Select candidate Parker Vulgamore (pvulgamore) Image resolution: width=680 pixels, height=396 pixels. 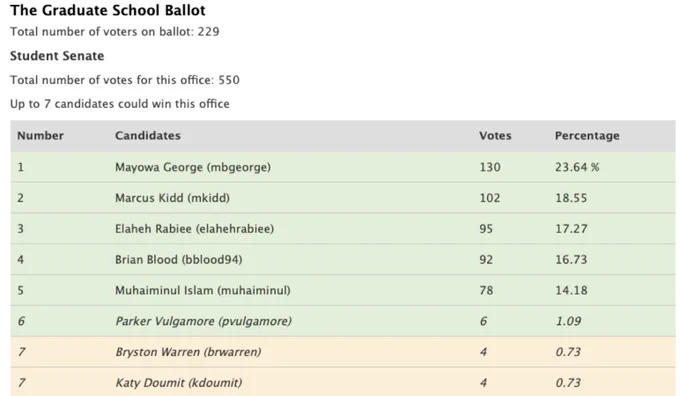(x=203, y=321)
